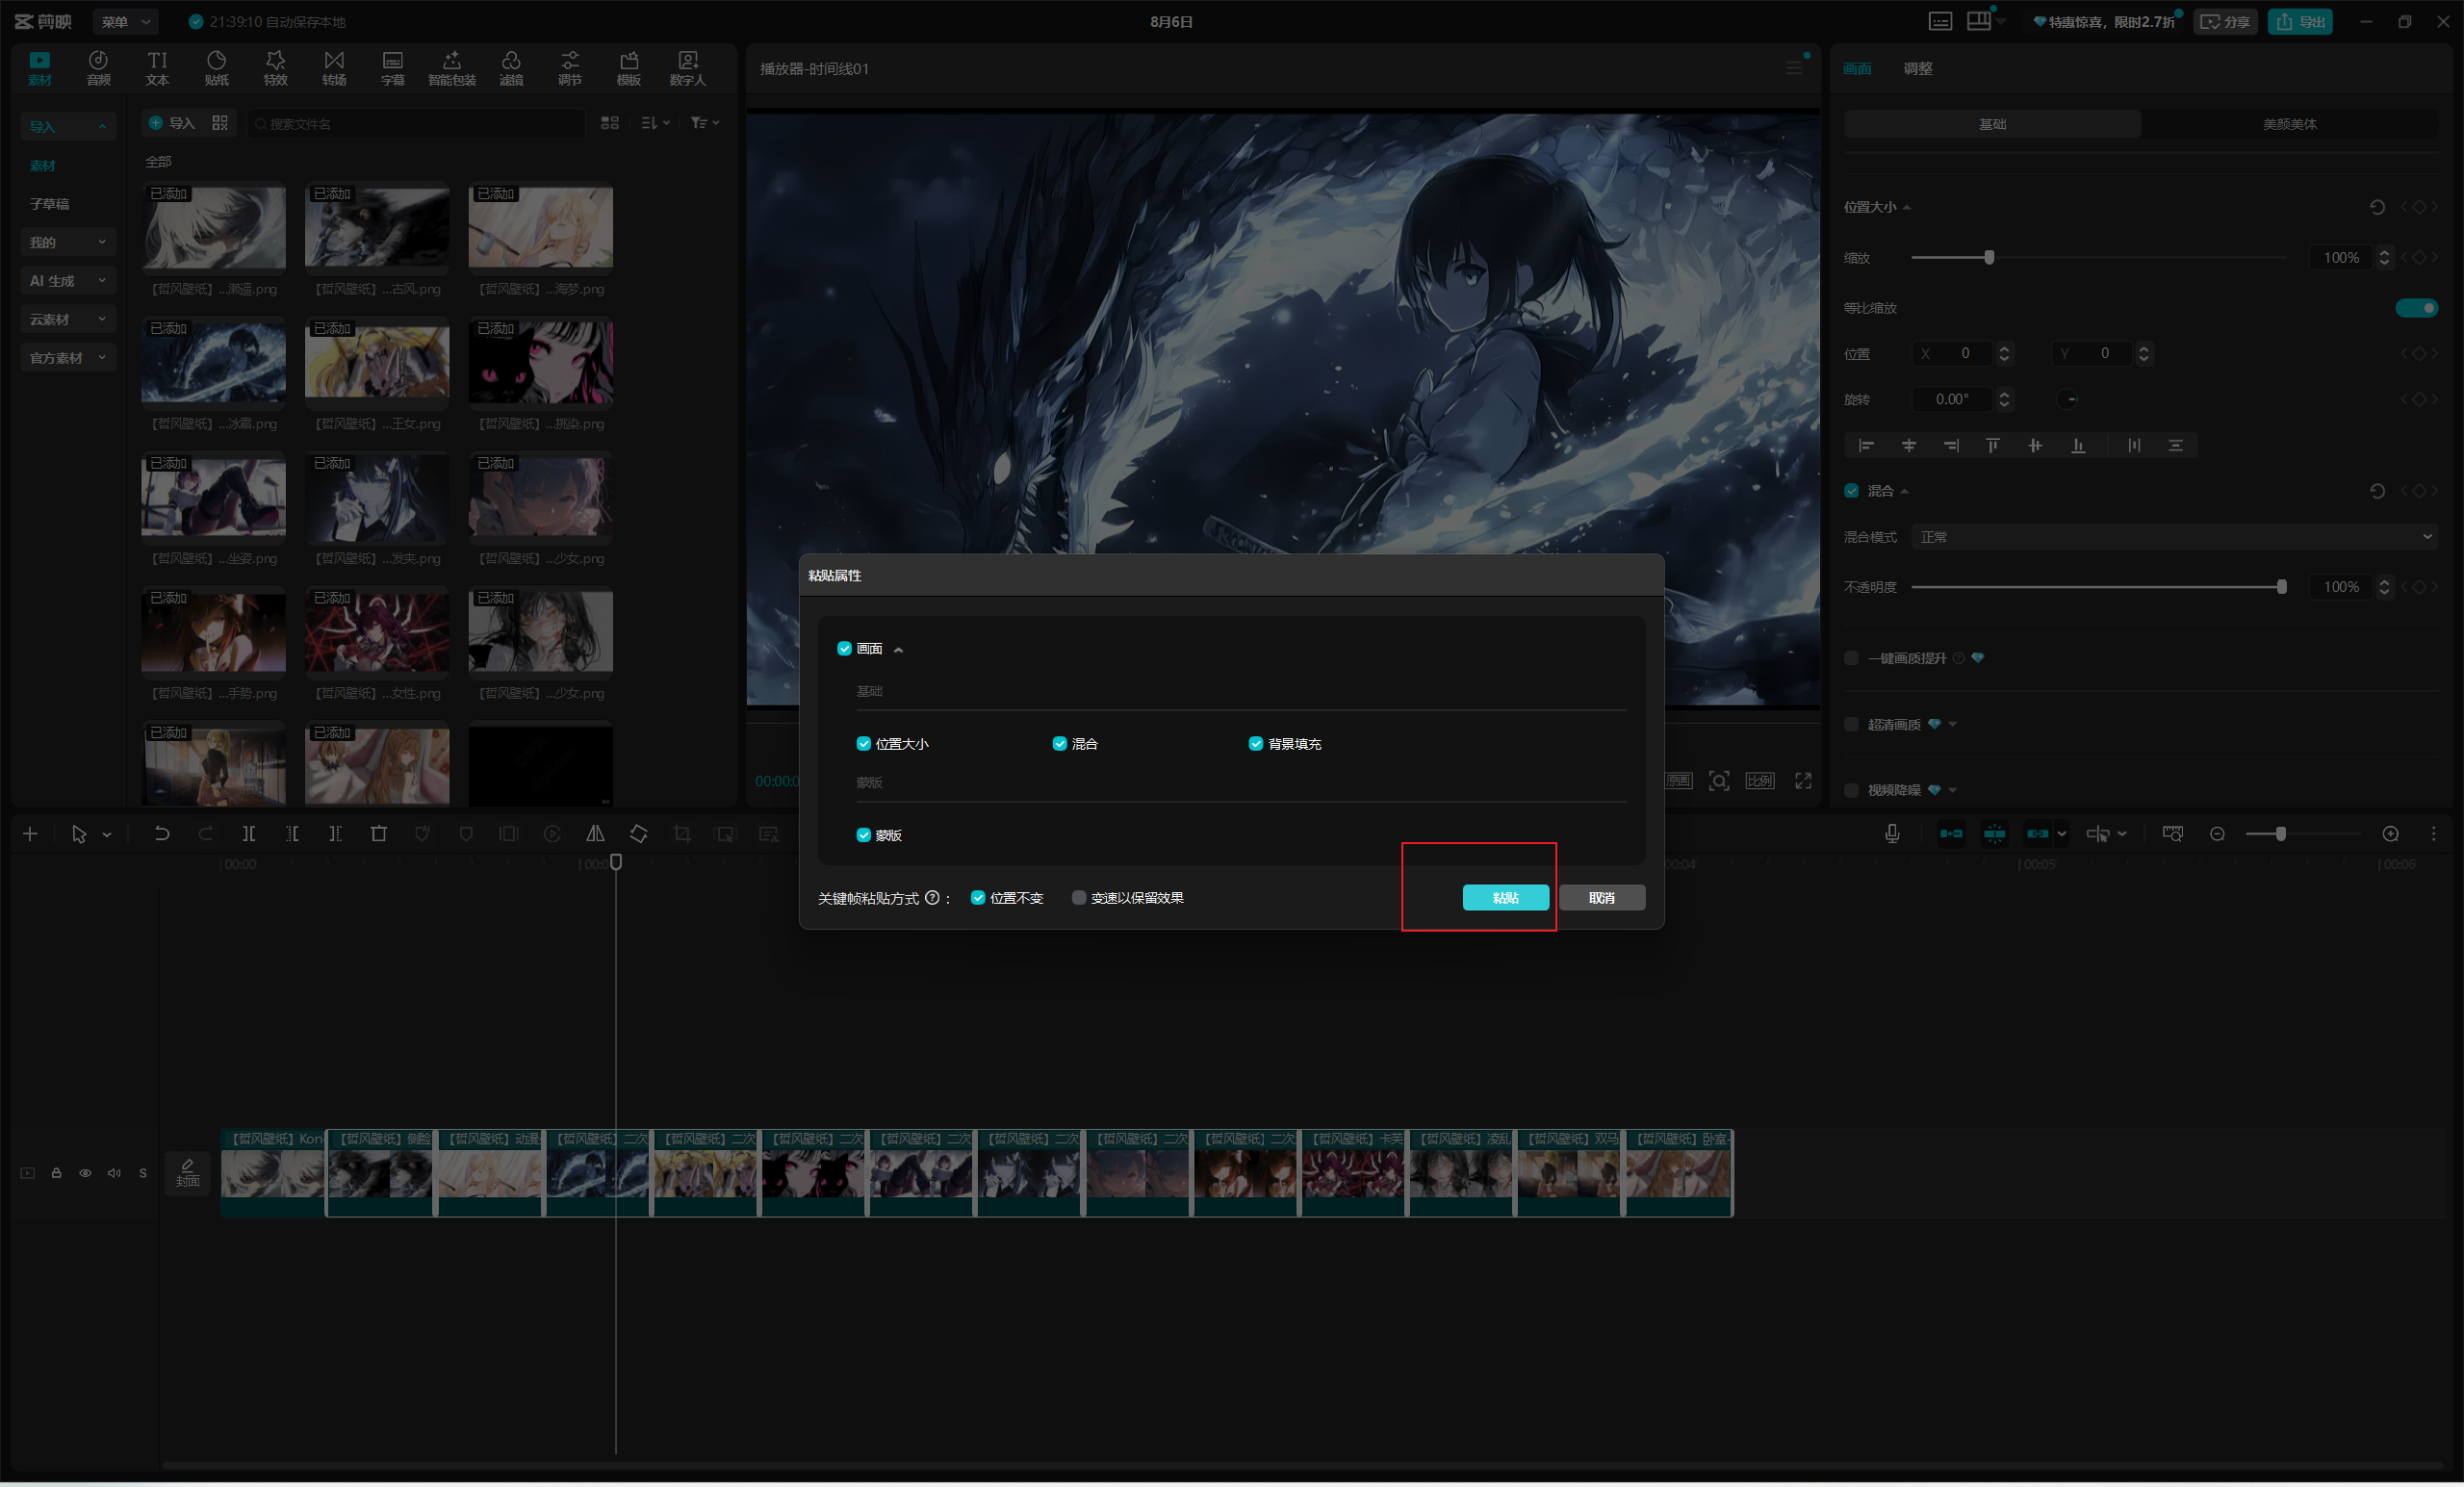Uncheck 画面 in the paste attributes dialog
This screenshot has height=1487, width=2464.
click(x=844, y=649)
